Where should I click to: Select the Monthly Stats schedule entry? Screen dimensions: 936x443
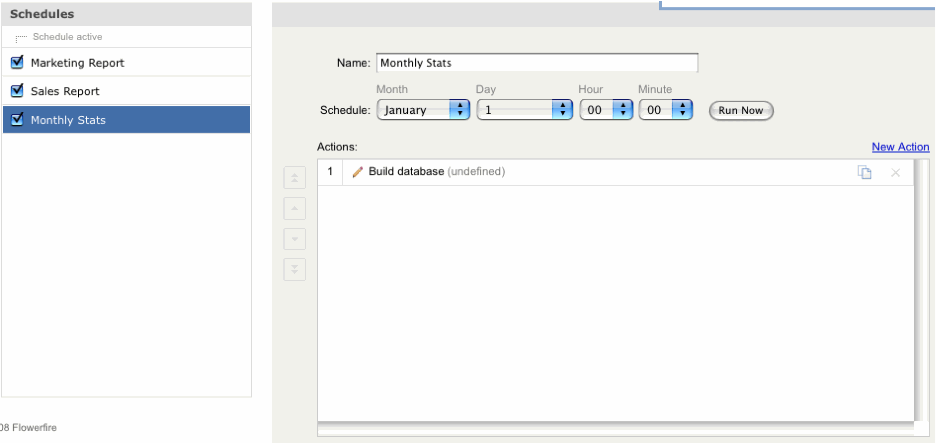click(x=68, y=120)
